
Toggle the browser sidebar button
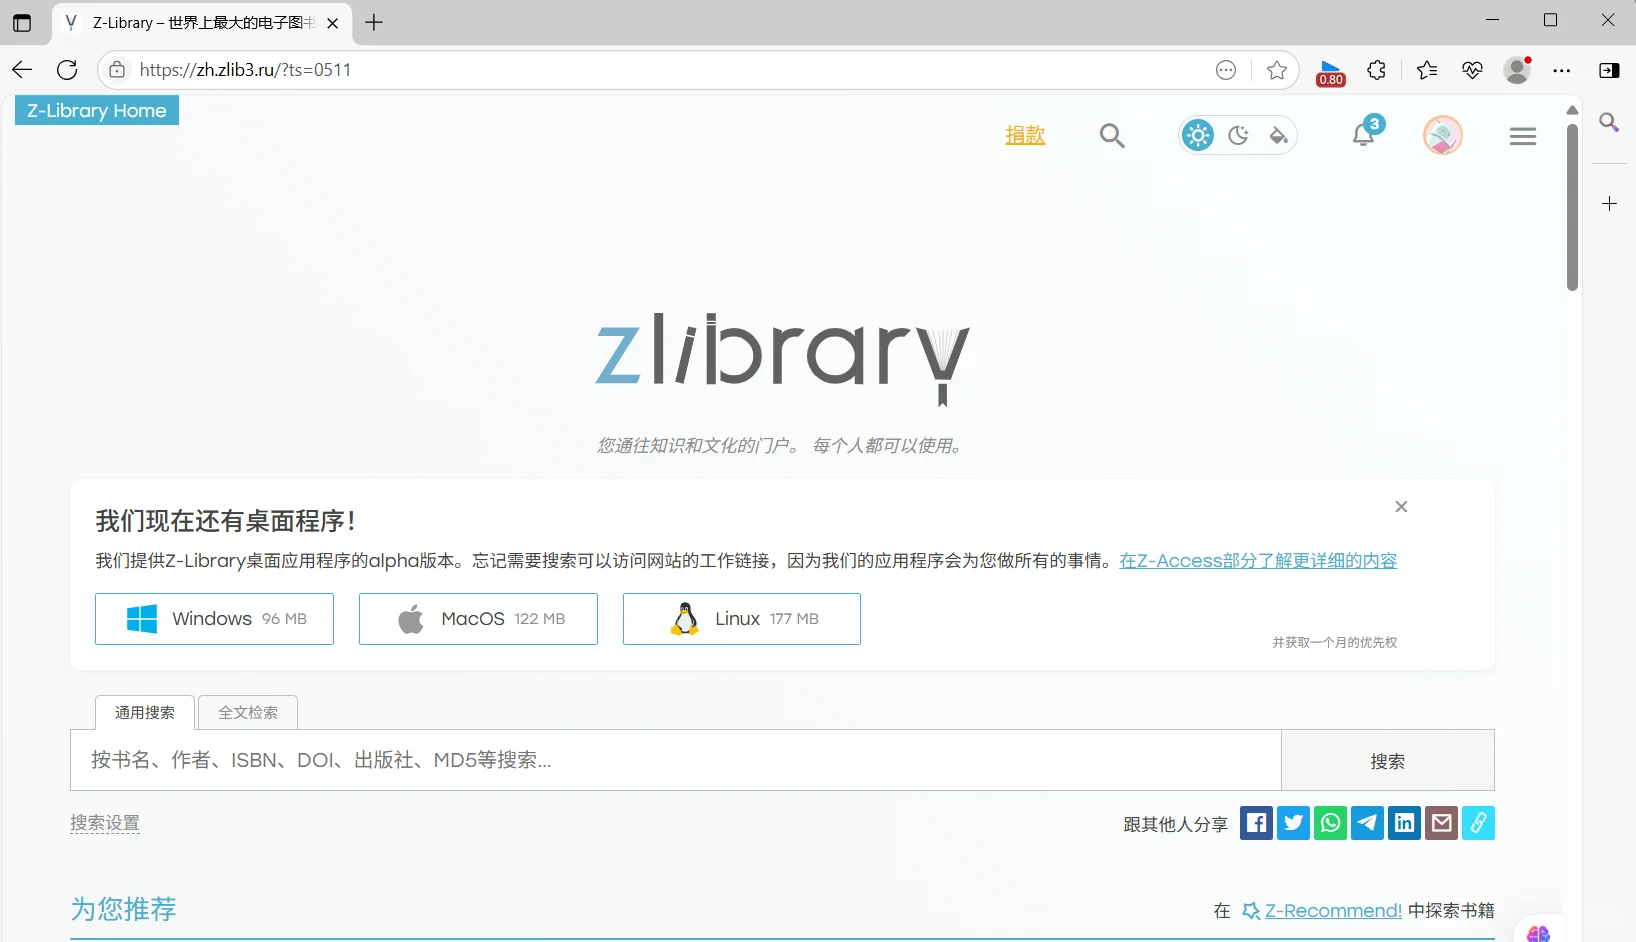(x=1609, y=70)
